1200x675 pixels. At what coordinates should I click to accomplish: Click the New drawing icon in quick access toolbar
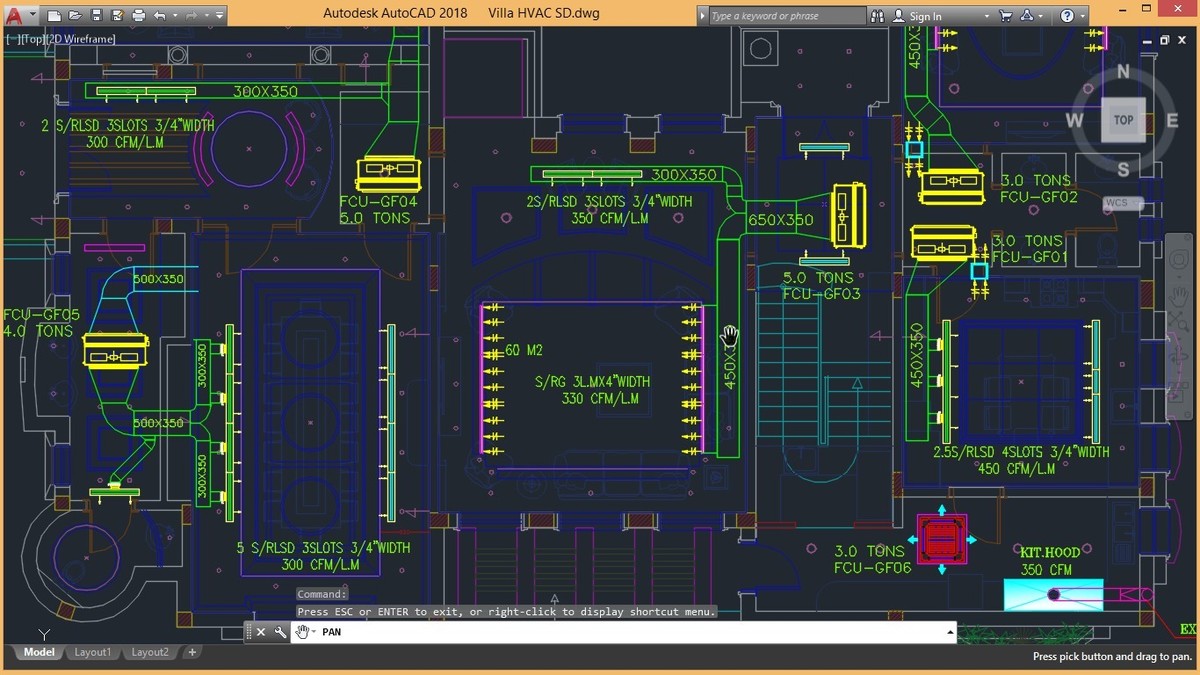[x=55, y=16]
